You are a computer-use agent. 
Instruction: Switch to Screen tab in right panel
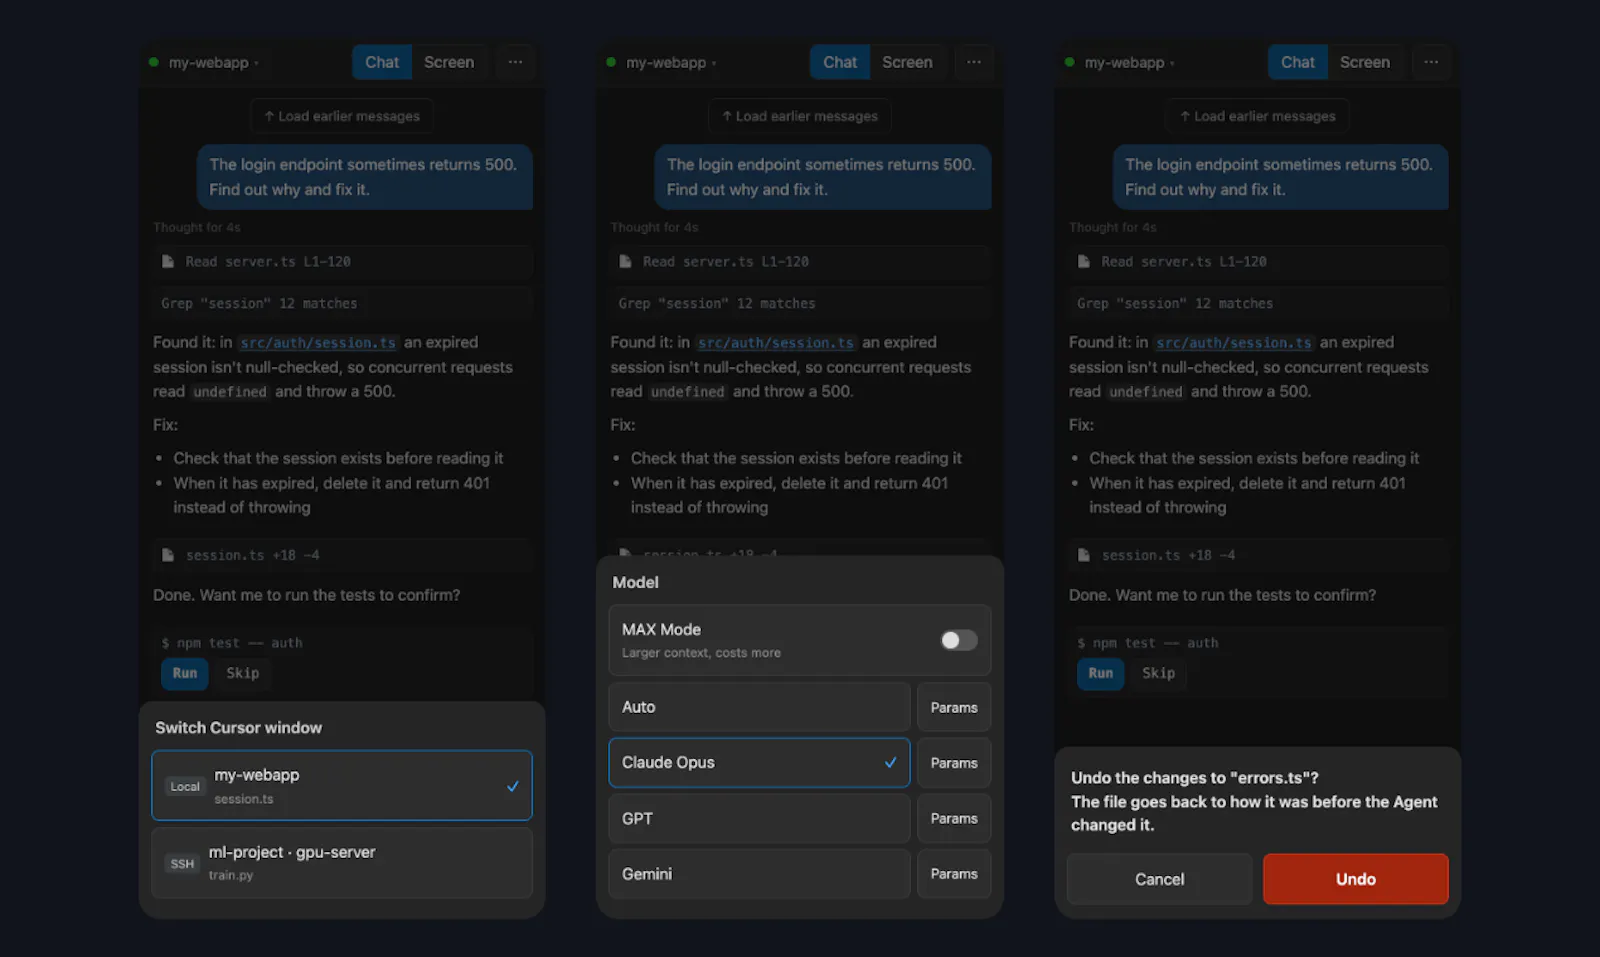[1365, 62]
